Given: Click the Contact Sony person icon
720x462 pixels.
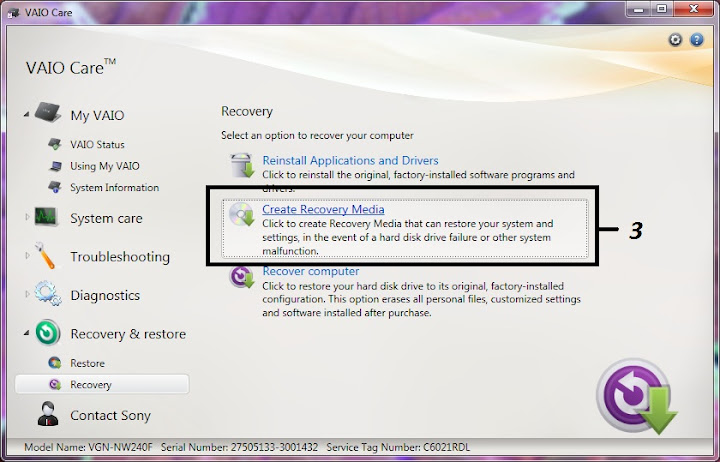Looking at the screenshot, I should point(48,414).
